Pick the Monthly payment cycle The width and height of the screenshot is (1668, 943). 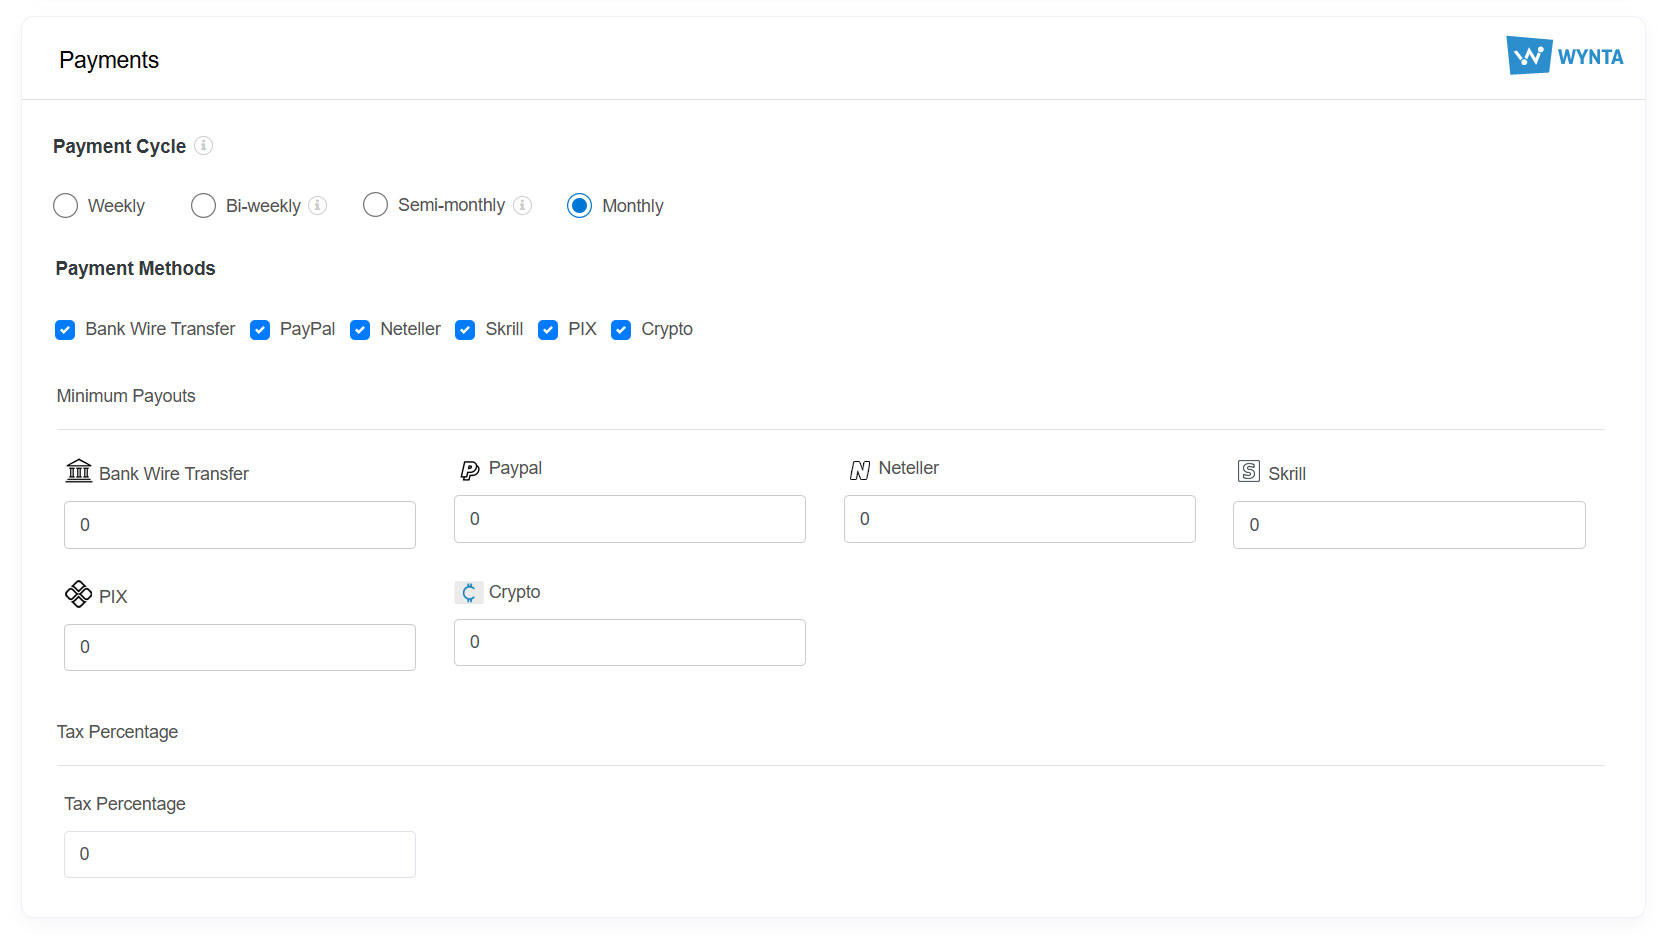coord(579,206)
